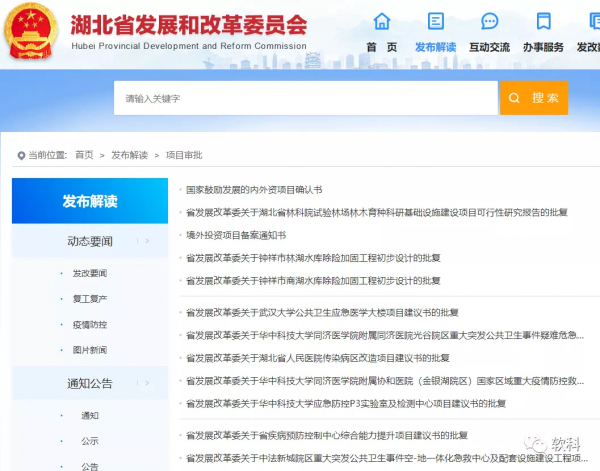Open the 图片新闻 sidebar item
This screenshot has width=600, height=471.
coord(90,350)
